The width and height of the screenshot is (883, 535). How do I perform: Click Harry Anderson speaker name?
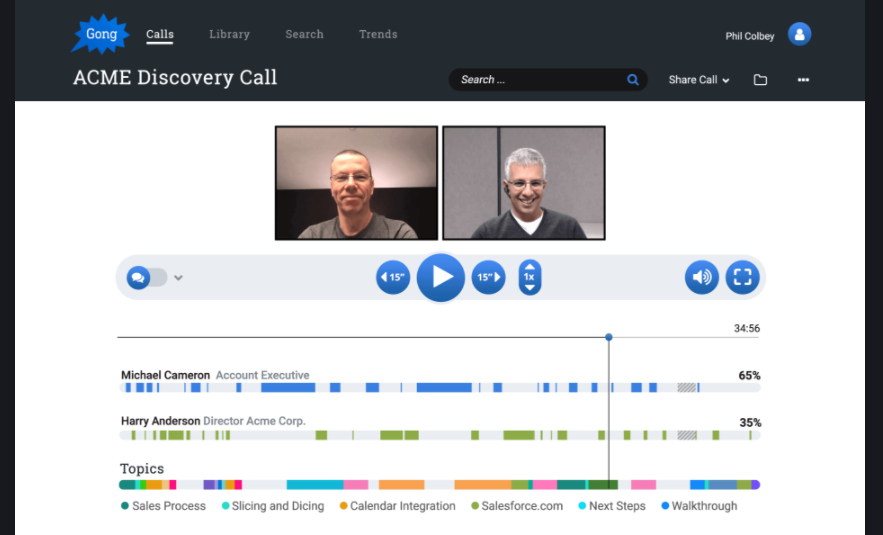[x=160, y=421]
